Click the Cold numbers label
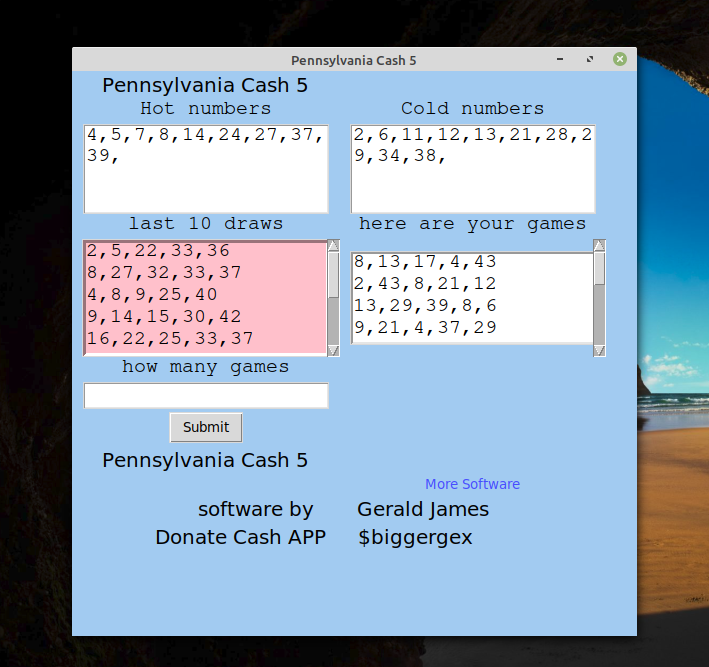 [x=473, y=109]
